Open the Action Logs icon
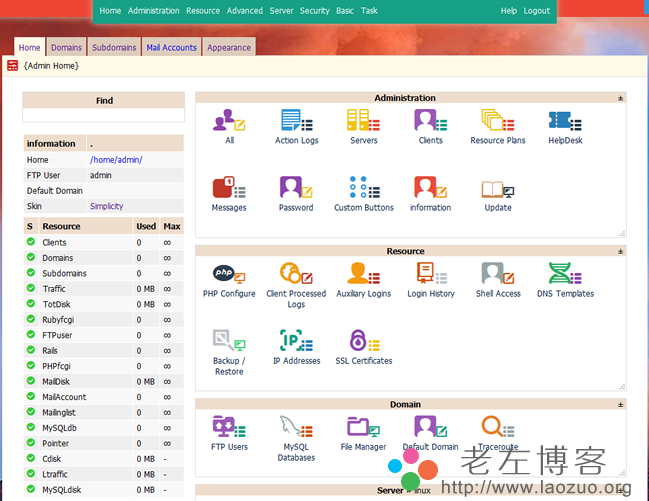The image size is (649, 501). tap(296, 122)
